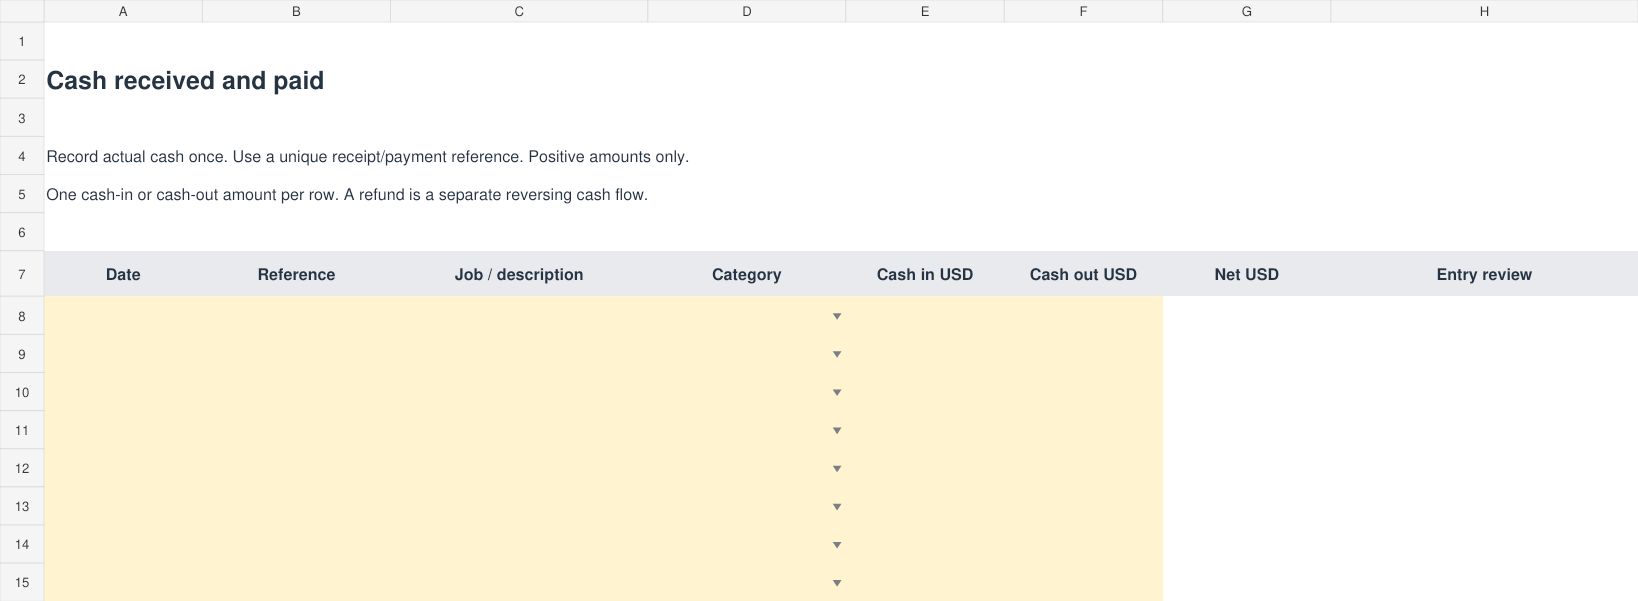The width and height of the screenshot is (1638, 601).
Task: Click the 'One cash-in or cash-out amount' note
Action: (347, 194)
